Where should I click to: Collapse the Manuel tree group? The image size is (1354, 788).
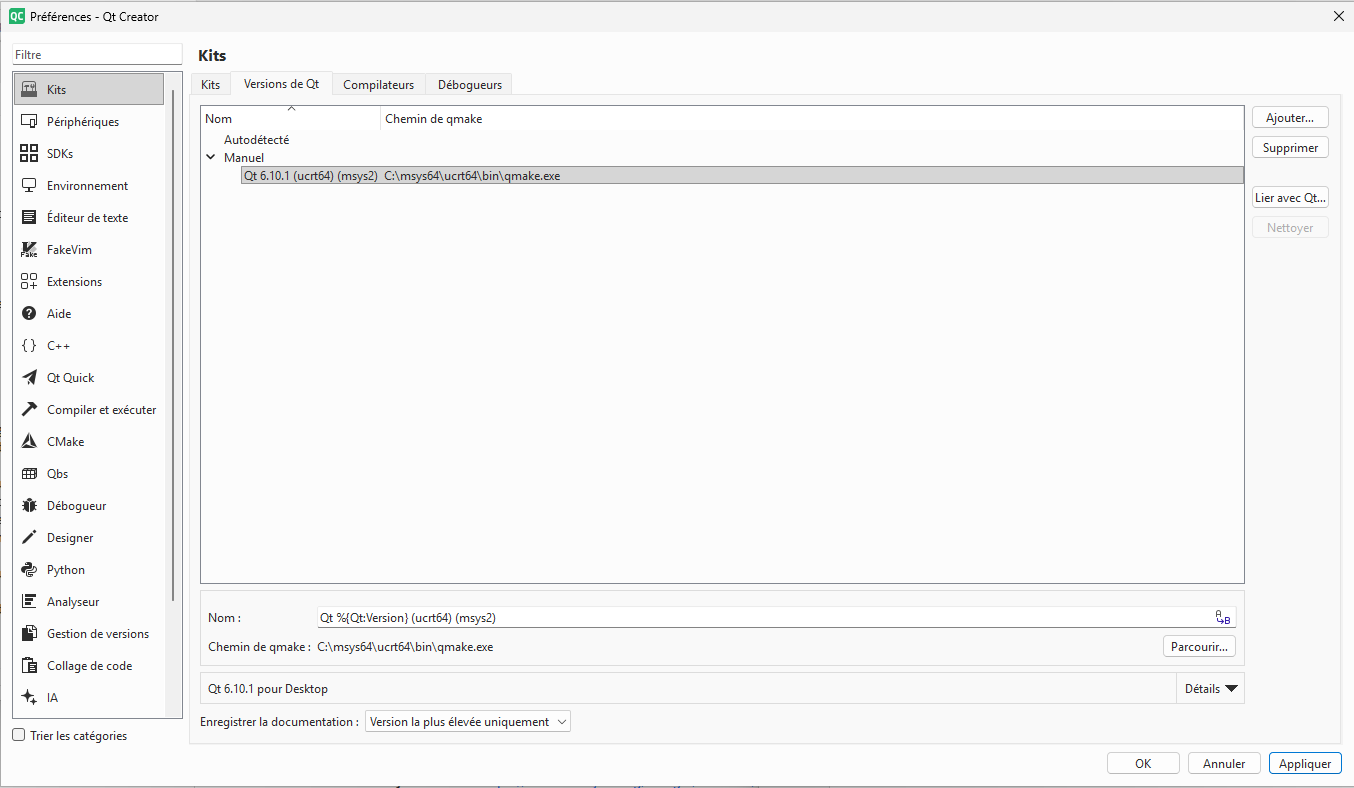211,157
